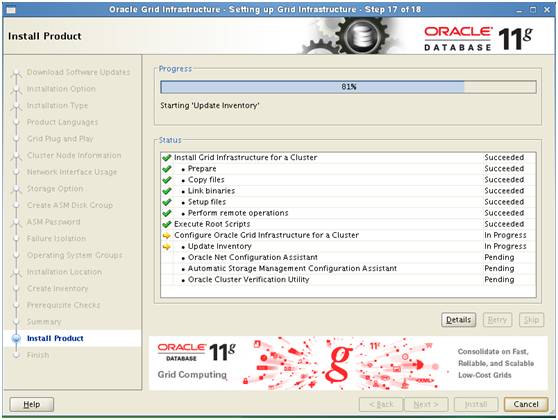Select the 'Prepare' status row
This screenshot has width=558, height=420.
pos(348,168)
